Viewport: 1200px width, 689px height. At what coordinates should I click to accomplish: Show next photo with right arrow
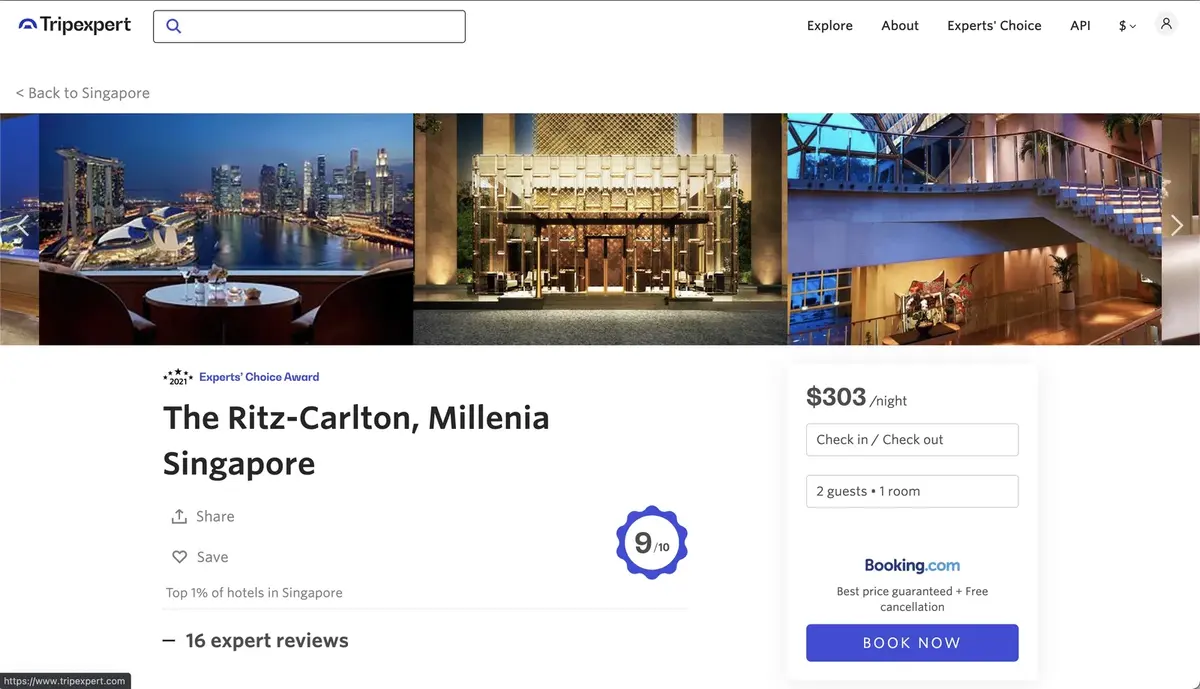(1177, 225)
